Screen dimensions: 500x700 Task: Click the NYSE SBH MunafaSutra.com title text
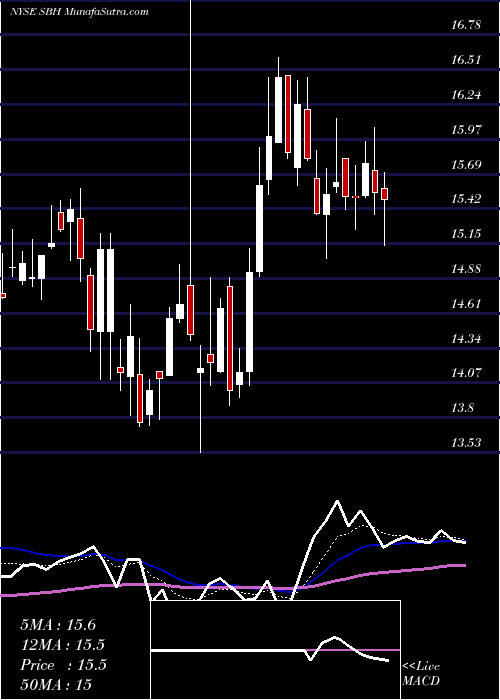pyautogui.click(x=79, y=12)
